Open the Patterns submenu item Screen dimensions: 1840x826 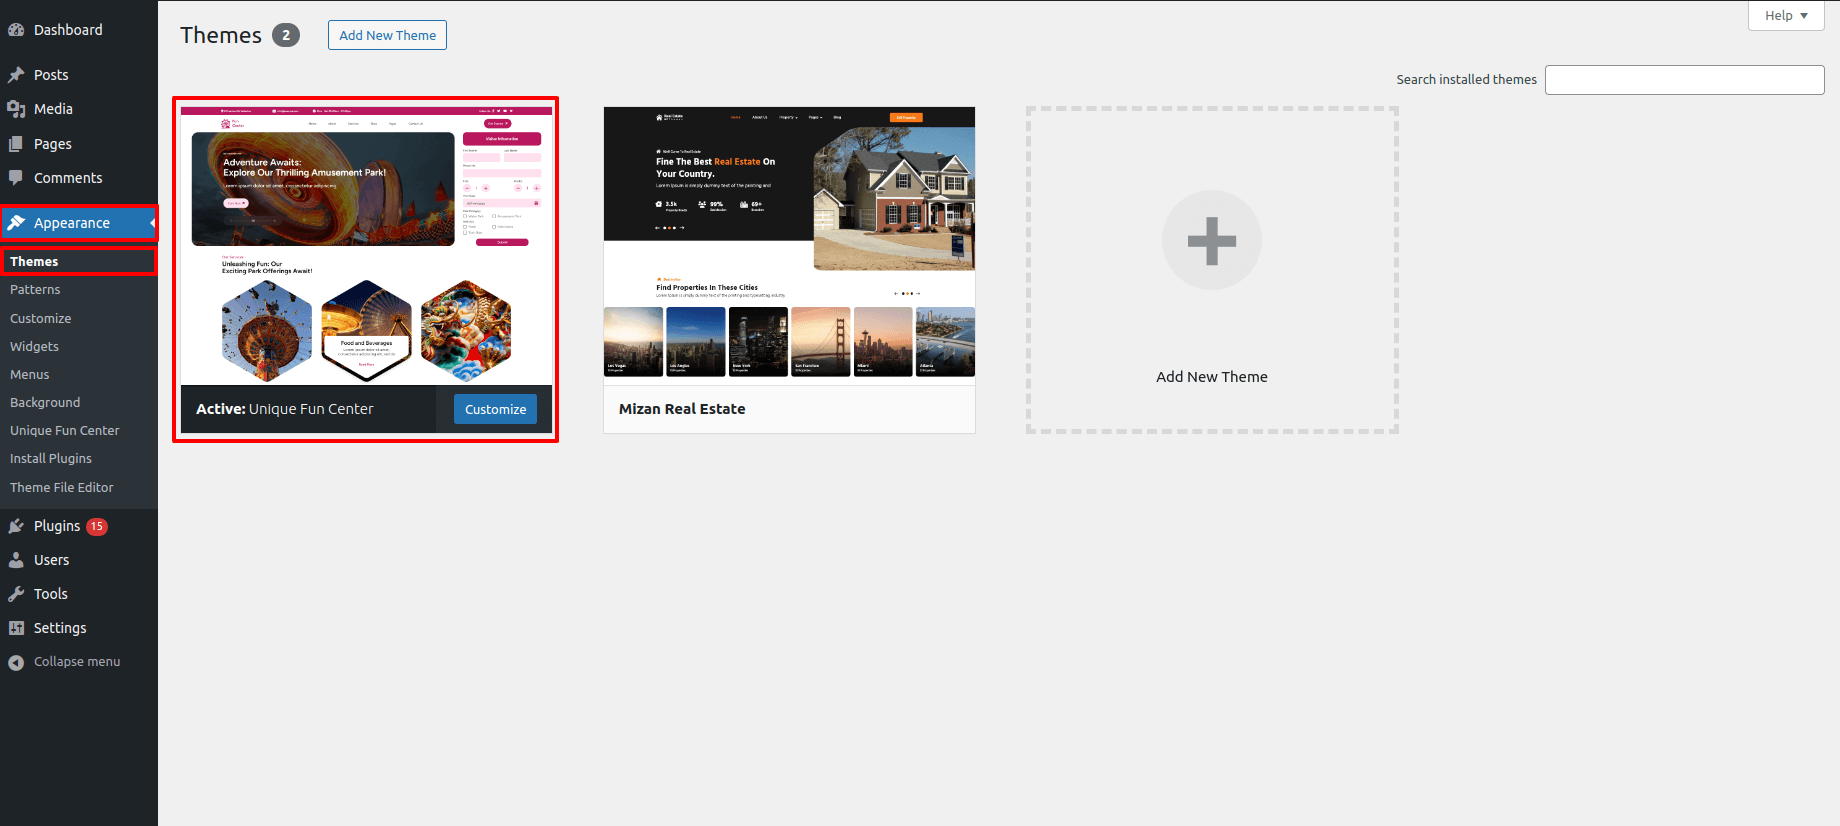tap(35, 290)
